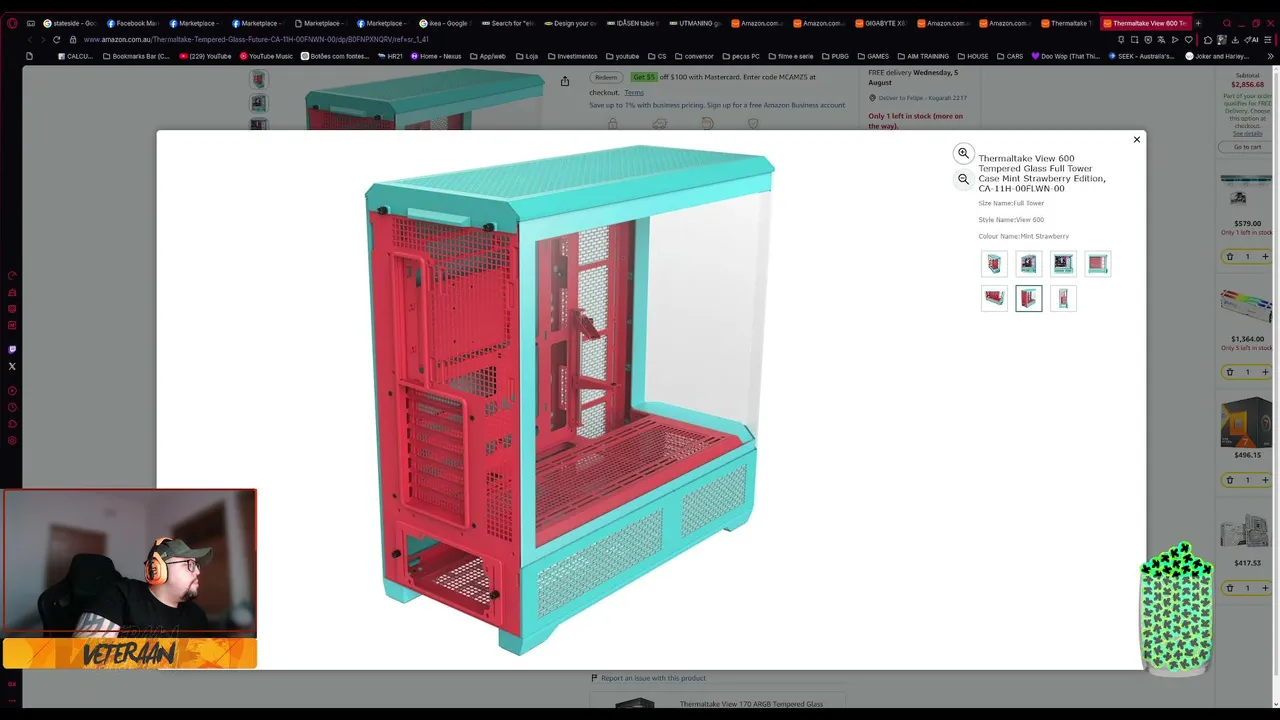Expand the filme e serie bookmarks folder
This screenshot has height=720, width=1280.
[791, 56]
